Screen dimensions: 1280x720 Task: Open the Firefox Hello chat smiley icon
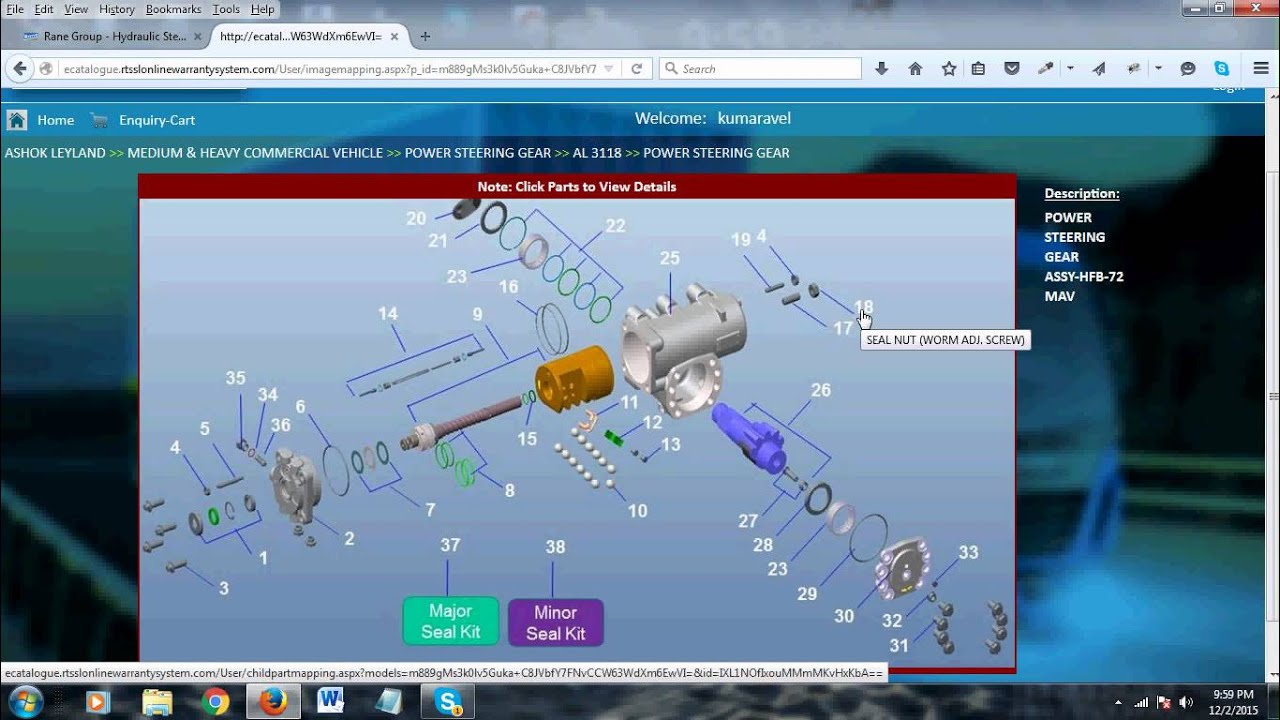pos(1188,69)
